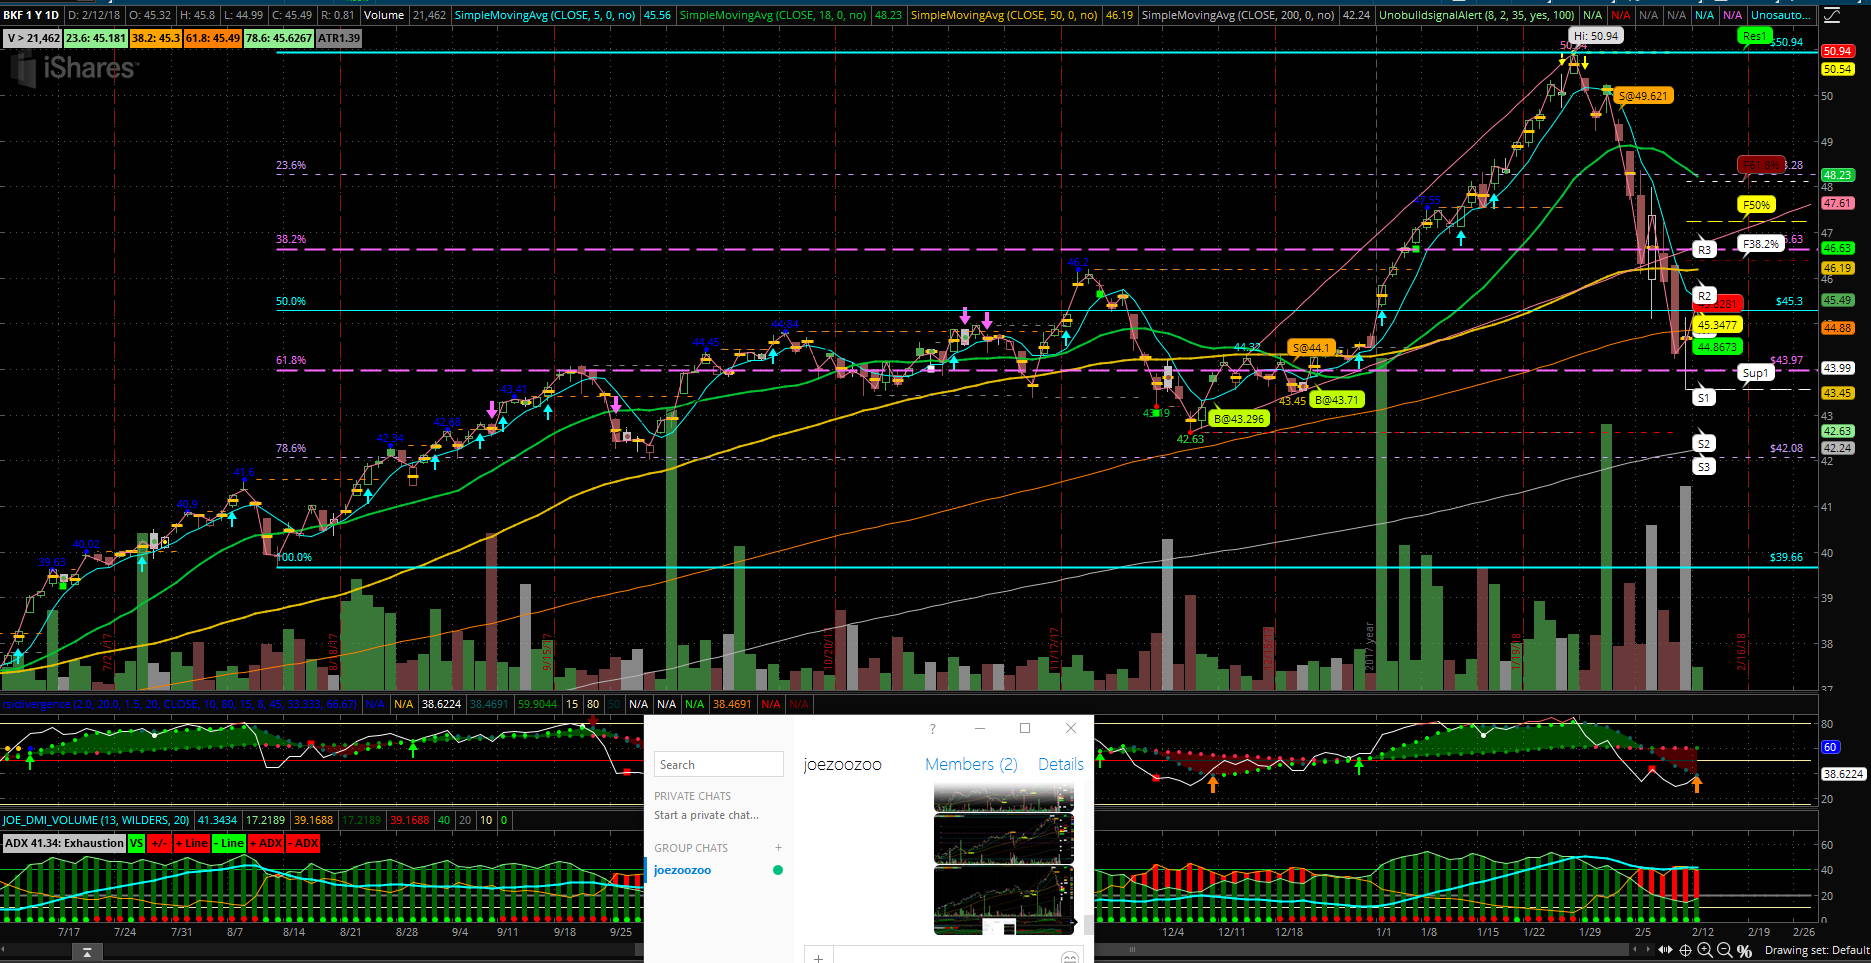Click the green Res1 bubble

coord(1755,36)
